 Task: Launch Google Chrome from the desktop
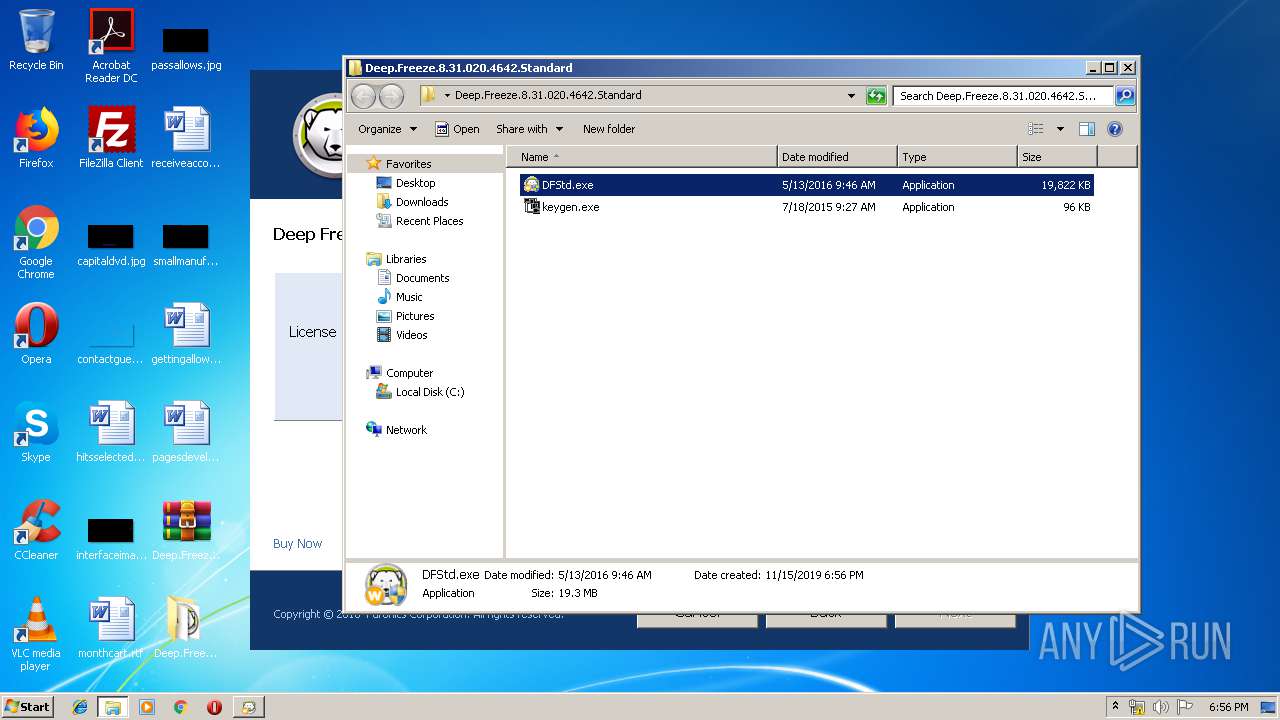tap(36, 242)
